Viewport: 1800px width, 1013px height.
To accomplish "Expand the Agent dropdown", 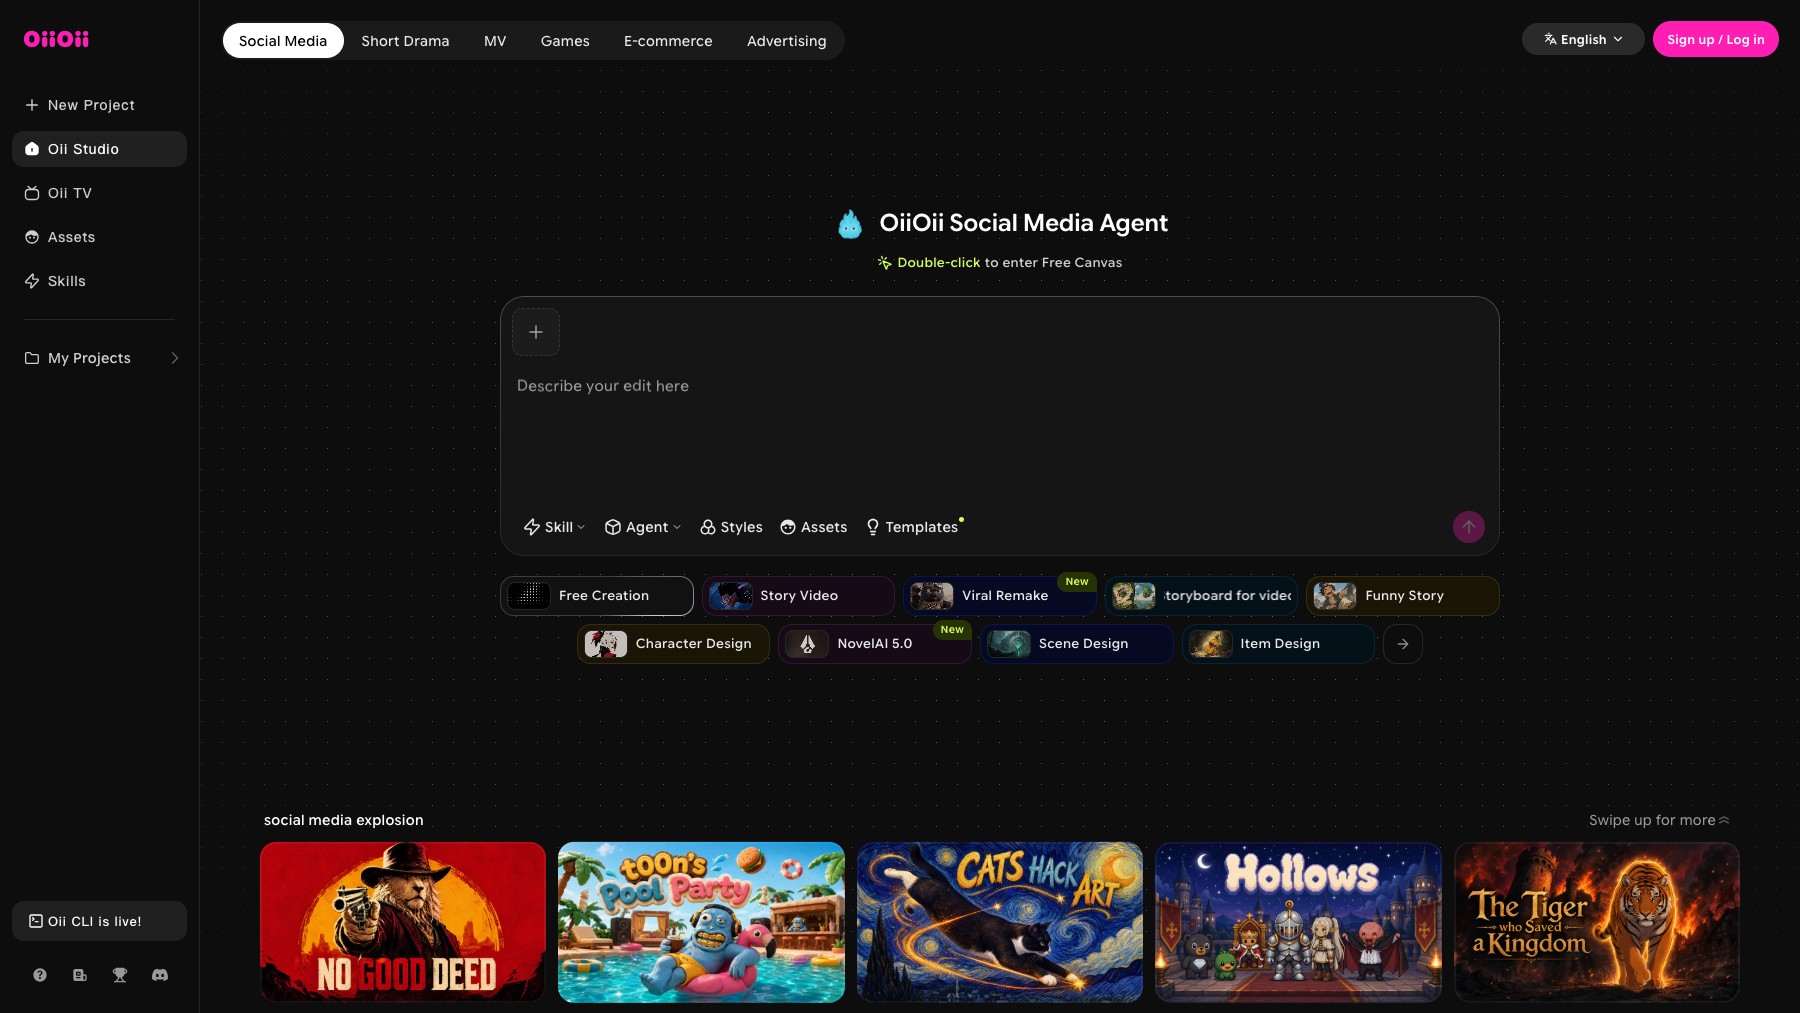I will pos(643,527).
